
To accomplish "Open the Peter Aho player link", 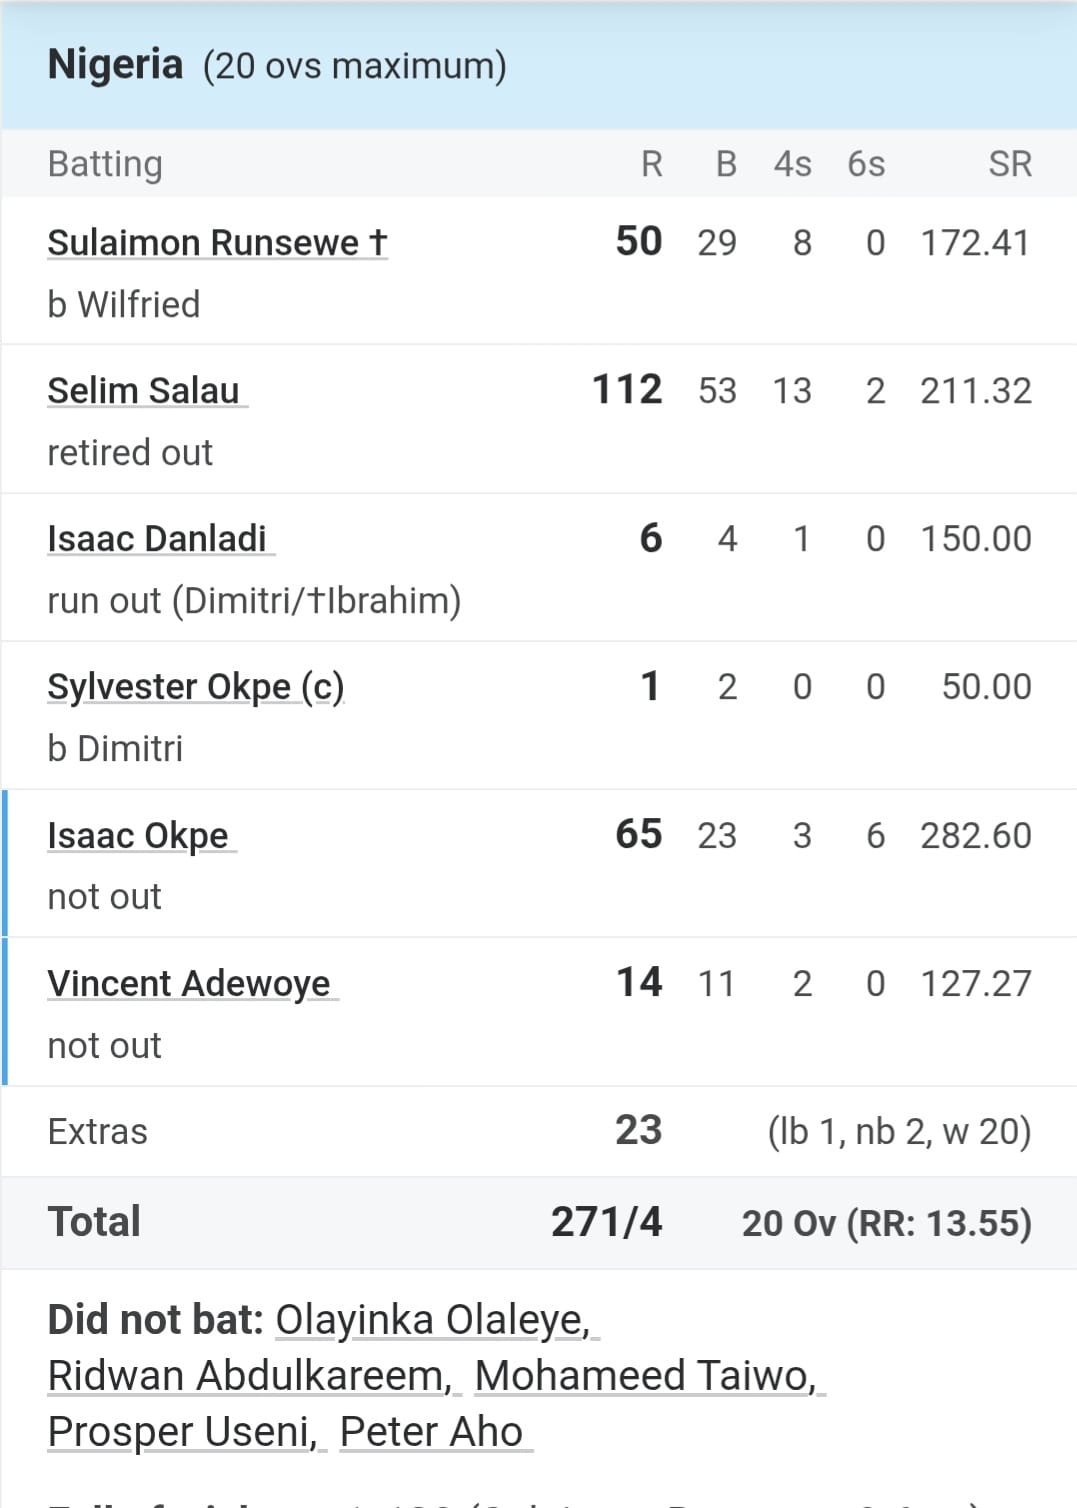I will point(431,1432).
